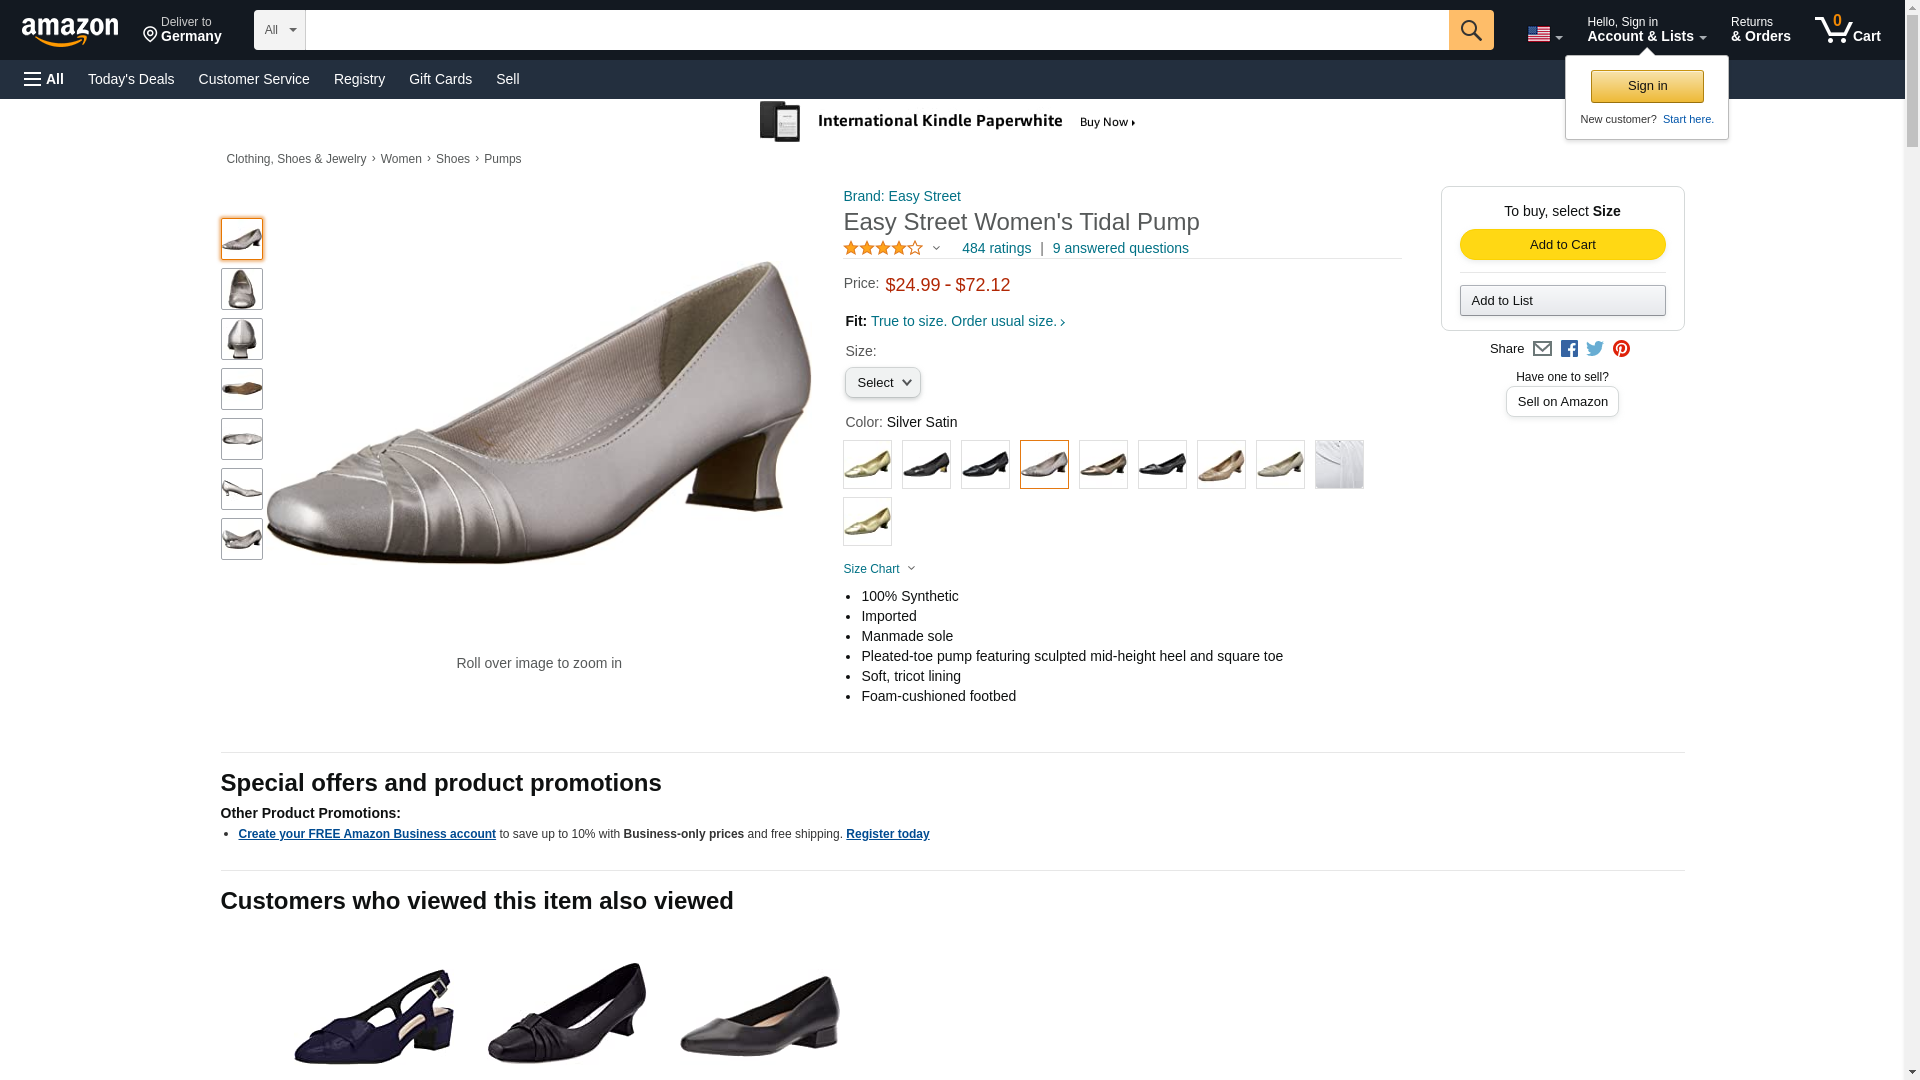Share on Twitter icon
The width and height of the screenshot is (1920, 1080).
tap(1595, 349)
